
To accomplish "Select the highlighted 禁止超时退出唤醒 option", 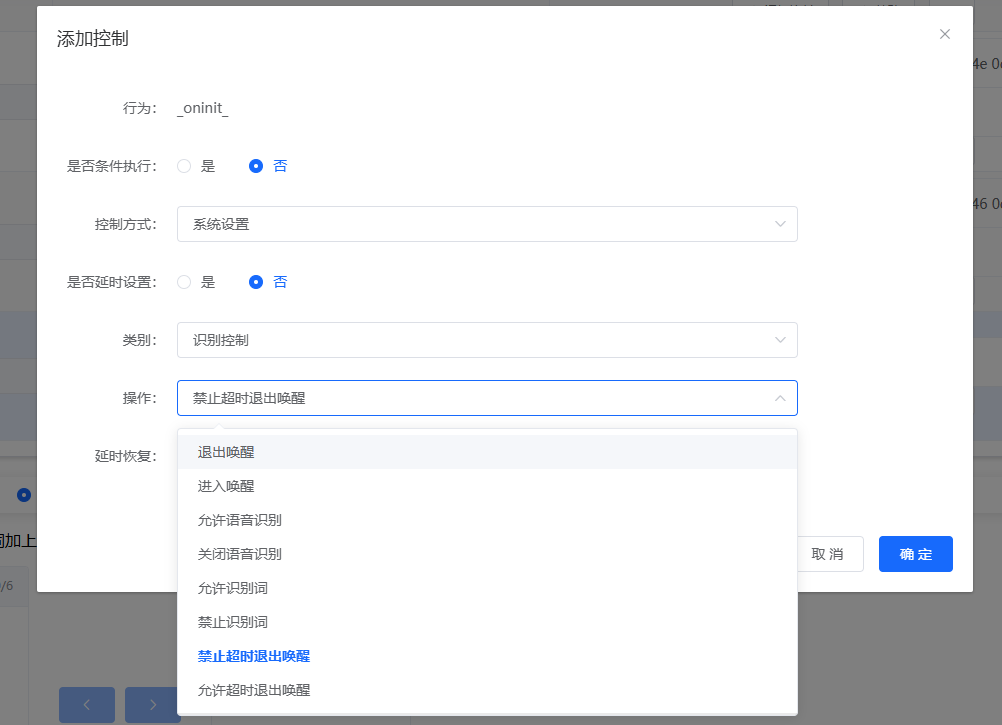I will [253, 655].
